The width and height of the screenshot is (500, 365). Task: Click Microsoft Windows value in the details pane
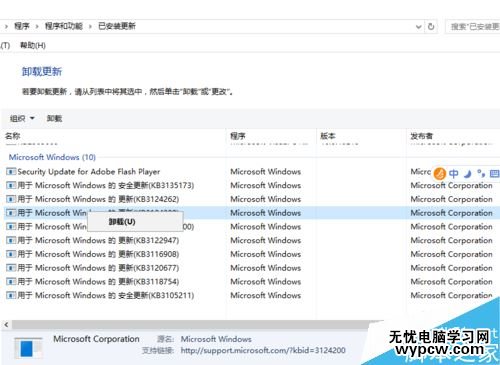tap(216, 339)
